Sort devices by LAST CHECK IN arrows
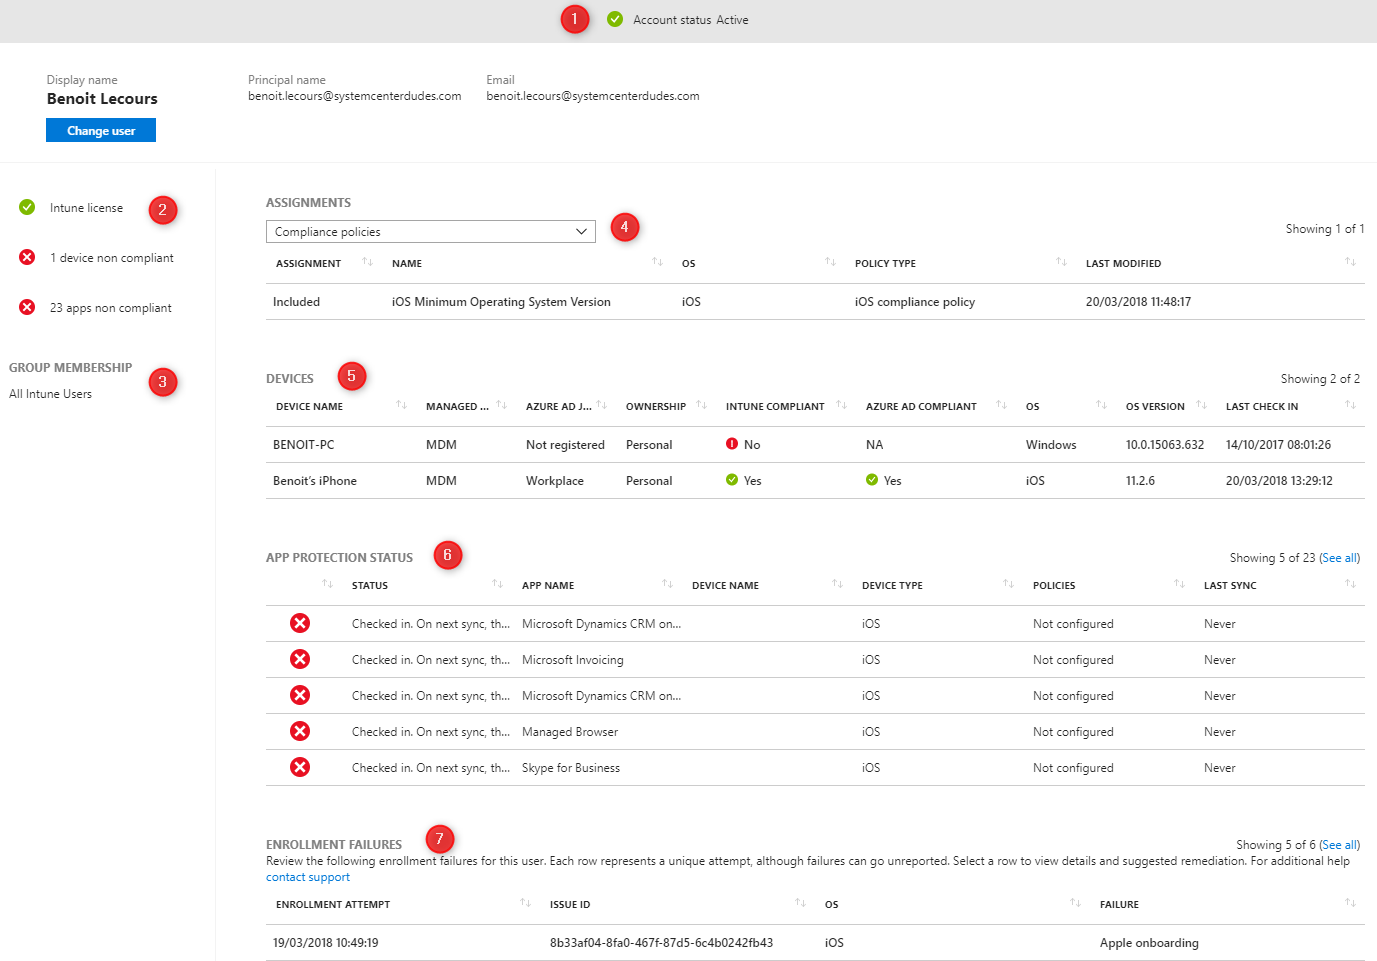 point(1350,405)
